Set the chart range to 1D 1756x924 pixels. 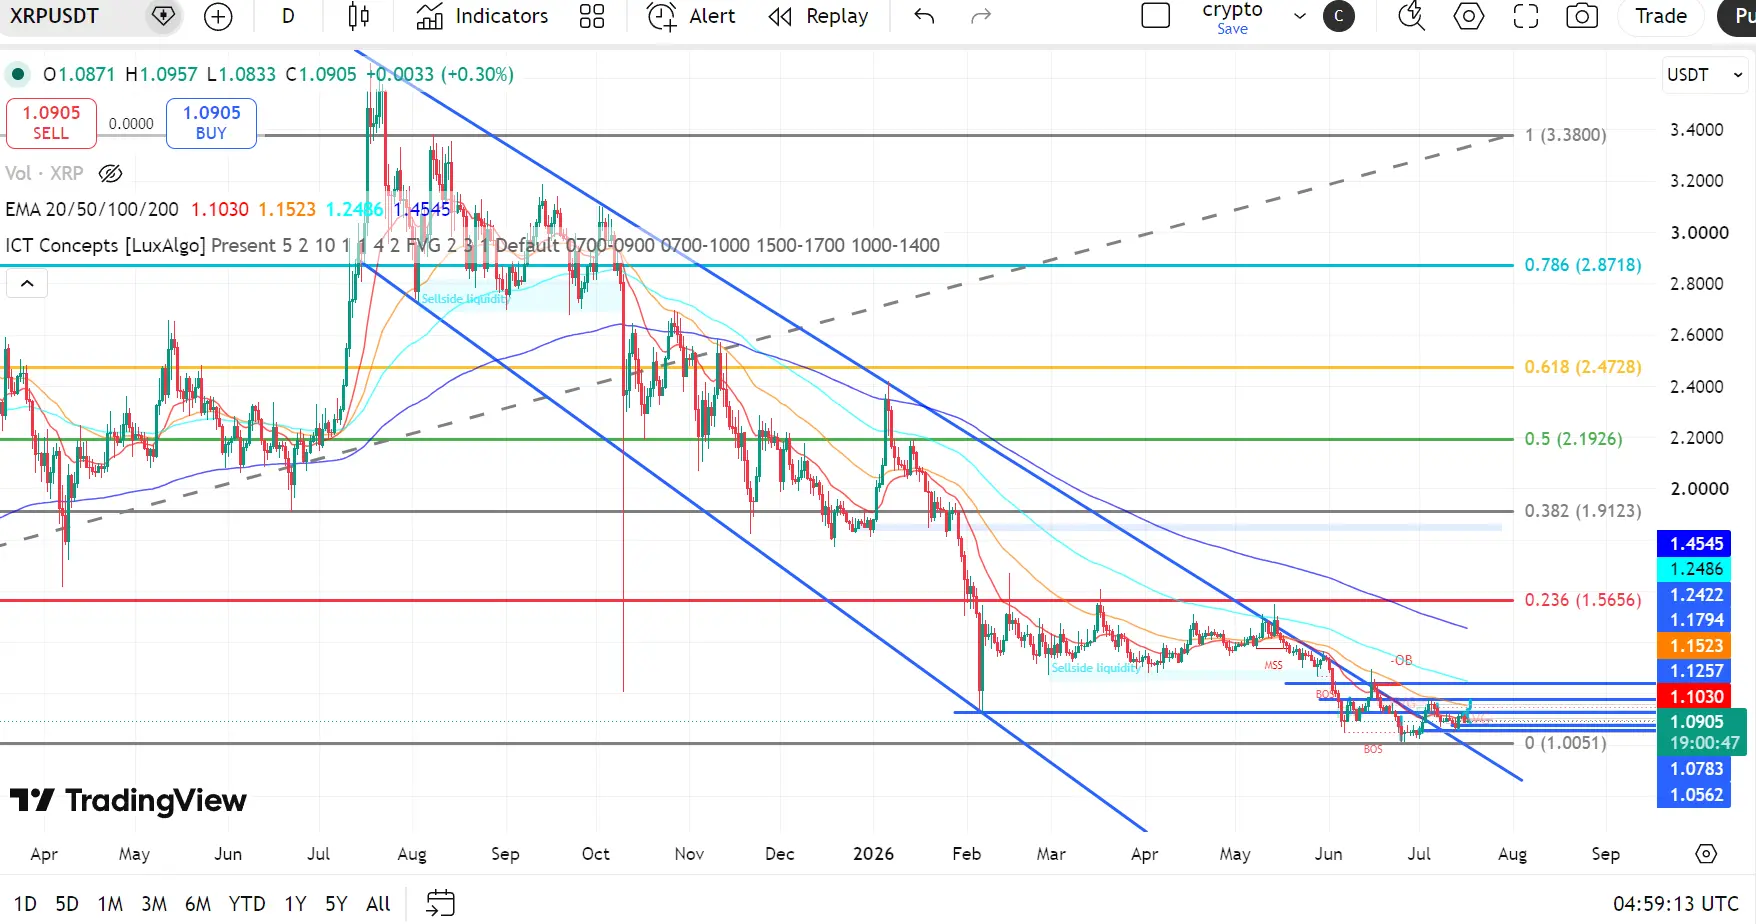point(25,904)
